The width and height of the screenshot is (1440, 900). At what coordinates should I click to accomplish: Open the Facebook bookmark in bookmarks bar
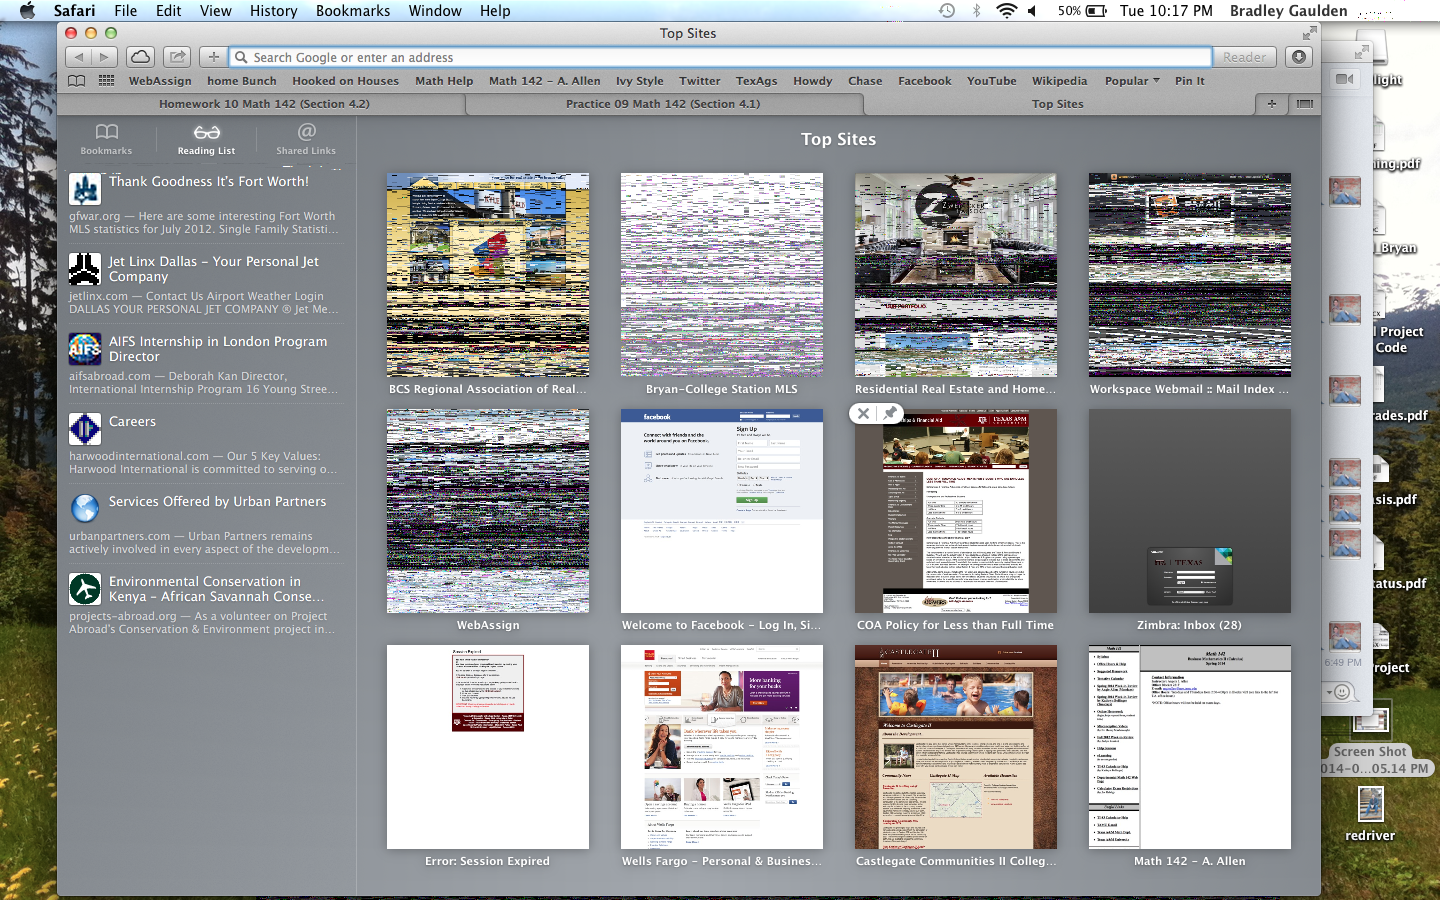point(924,81)
